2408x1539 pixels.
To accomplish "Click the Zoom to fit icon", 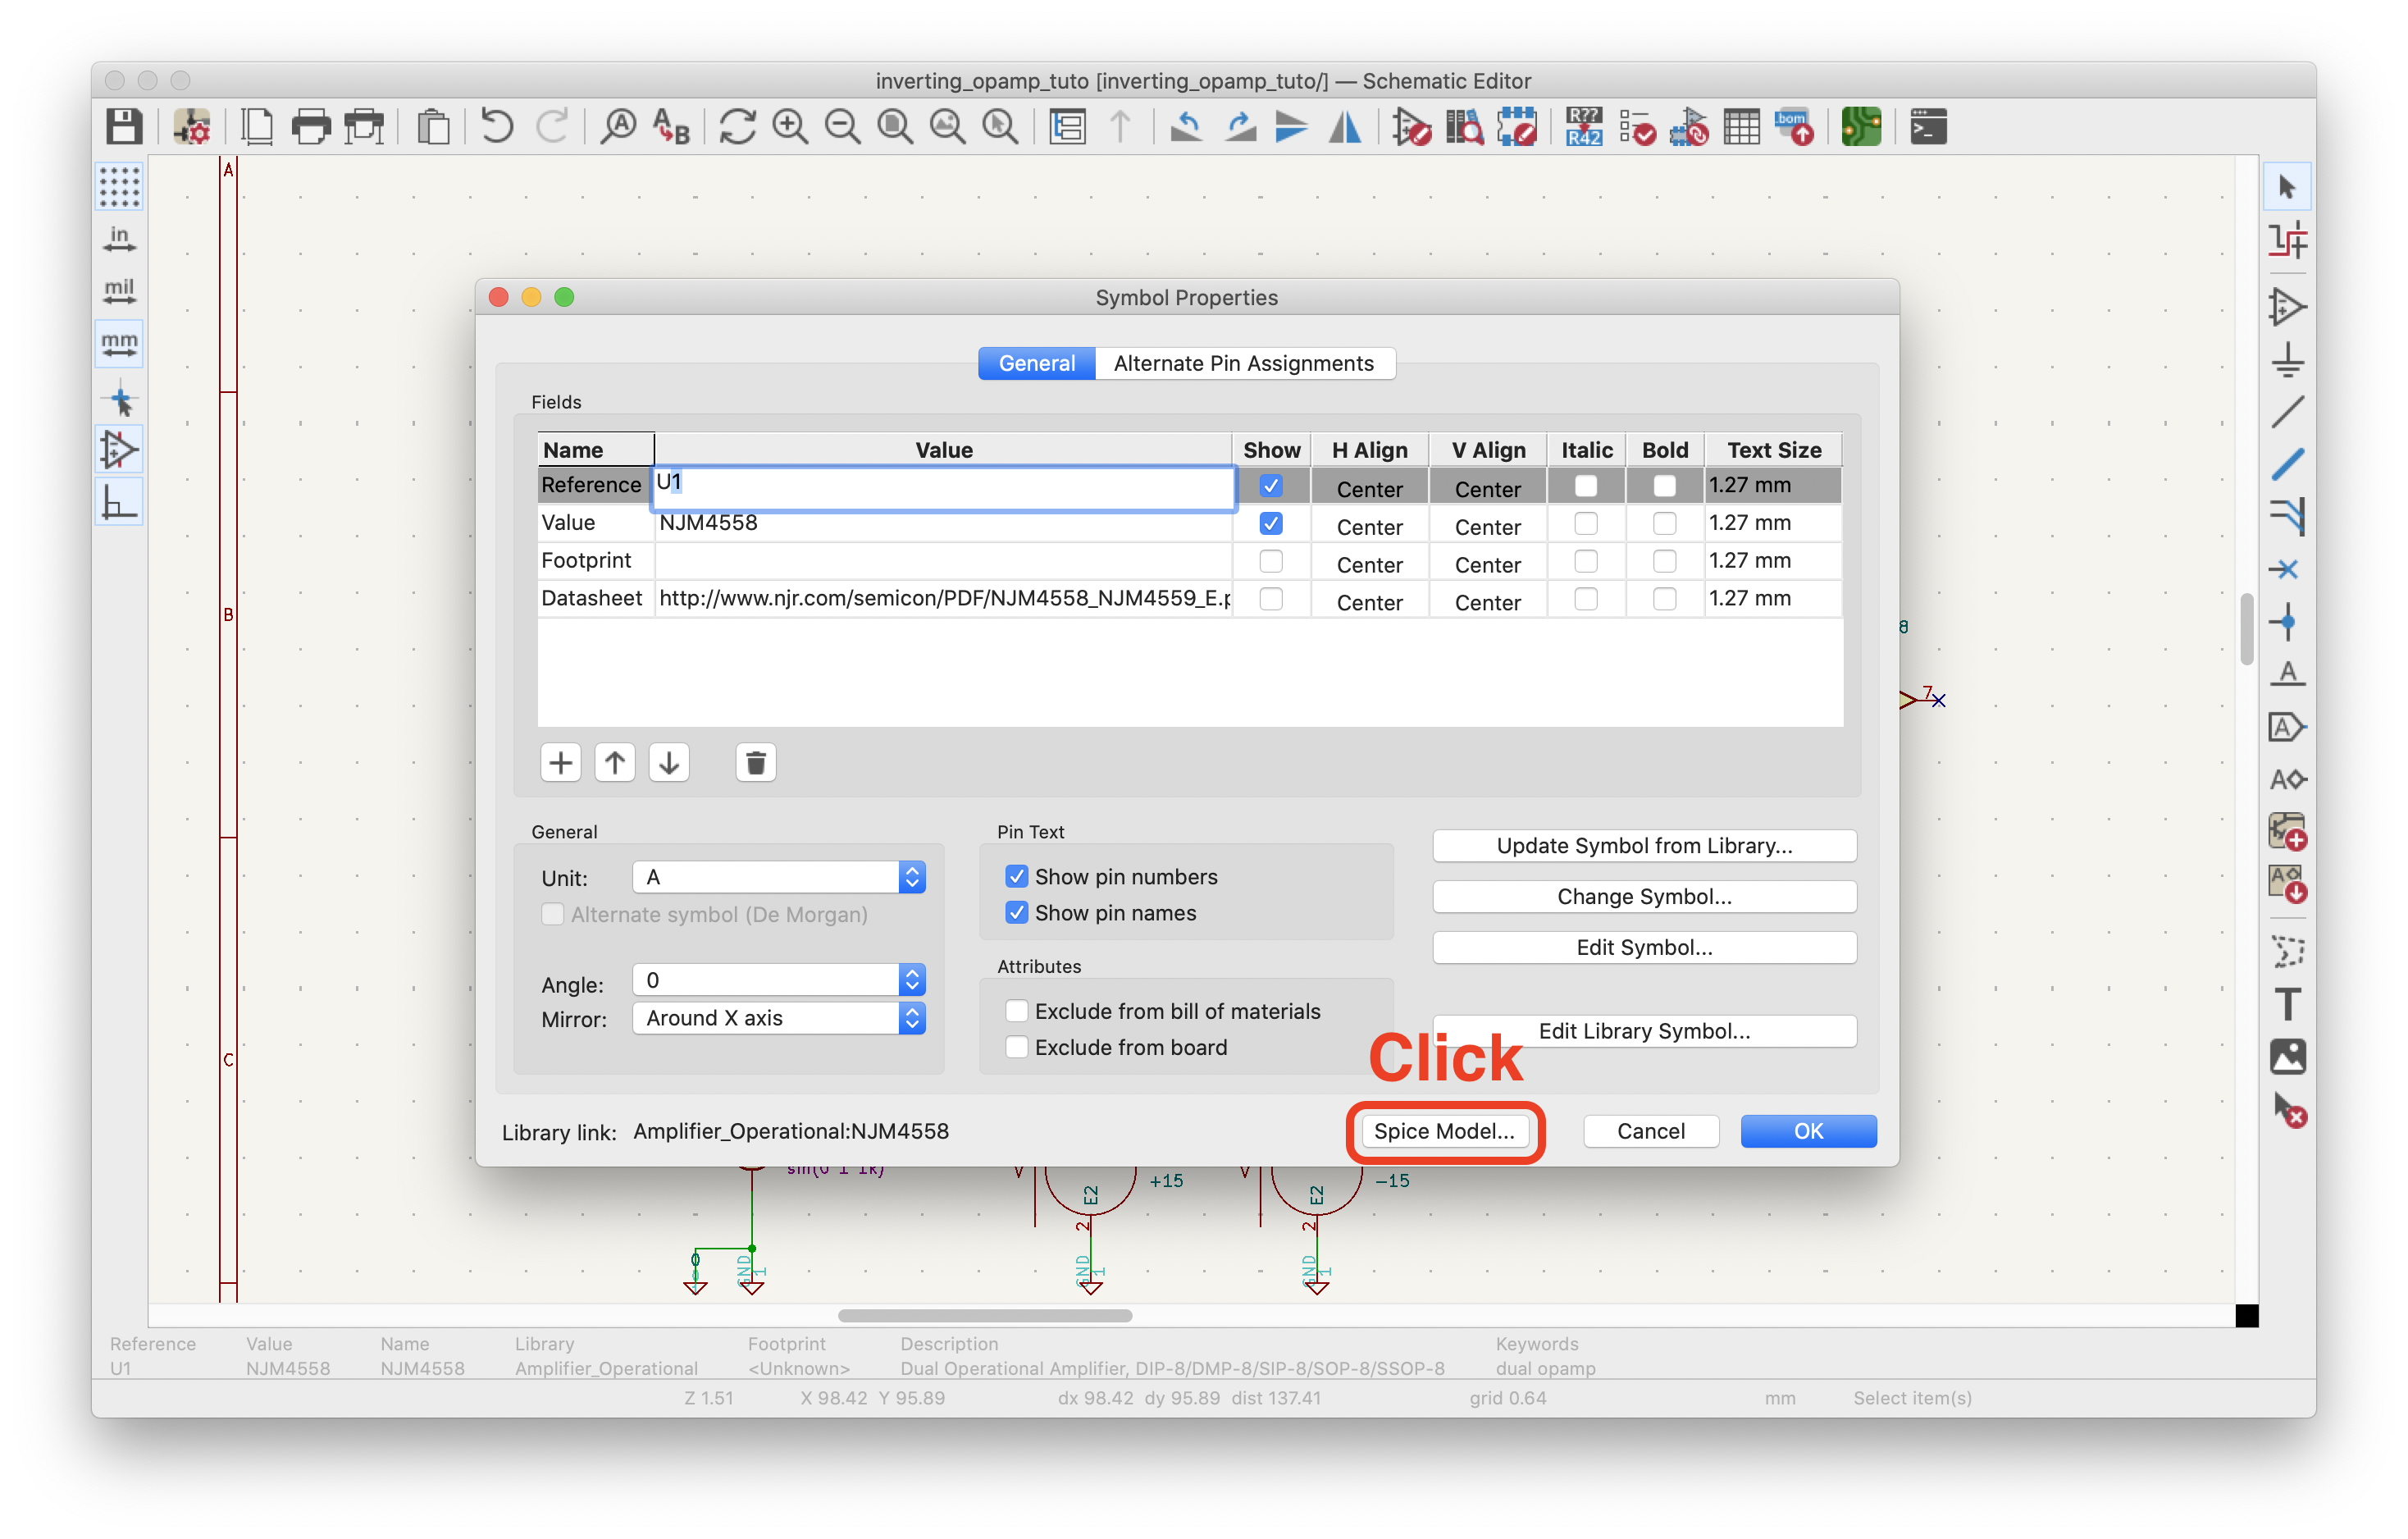I will tap(895, 128).
